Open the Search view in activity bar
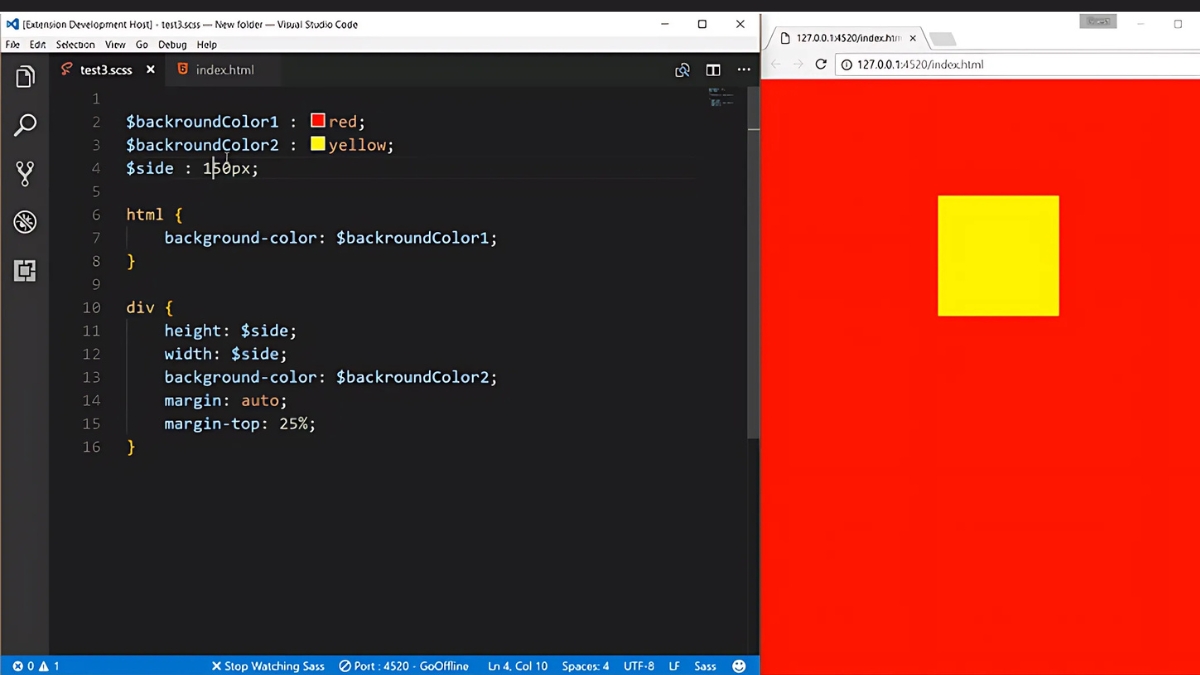 25,125
